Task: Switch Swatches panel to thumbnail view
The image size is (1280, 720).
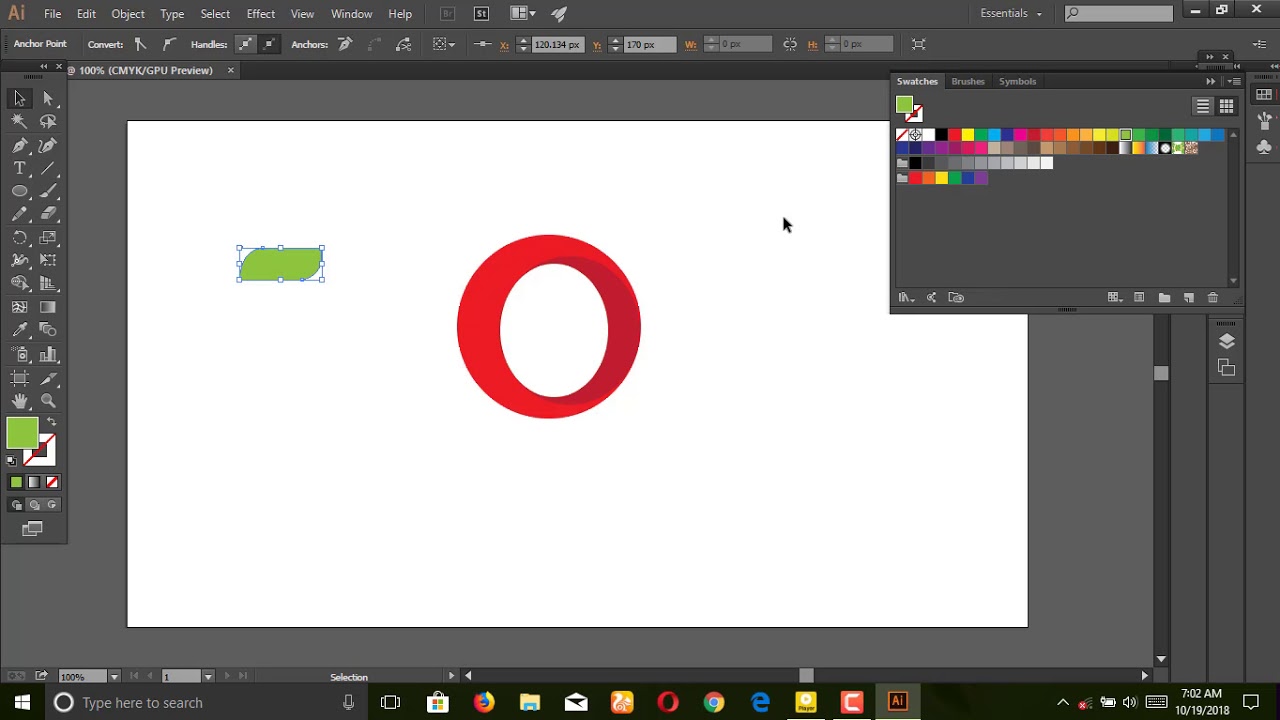Action: tap(1226, 106)
